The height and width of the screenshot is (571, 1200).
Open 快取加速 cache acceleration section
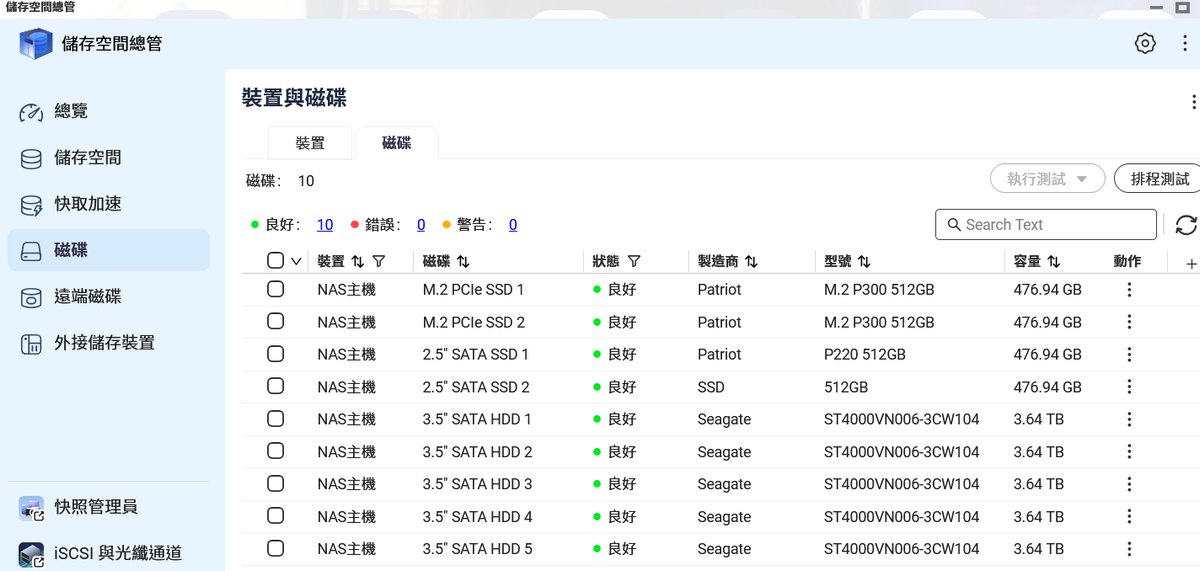[87, 204]
